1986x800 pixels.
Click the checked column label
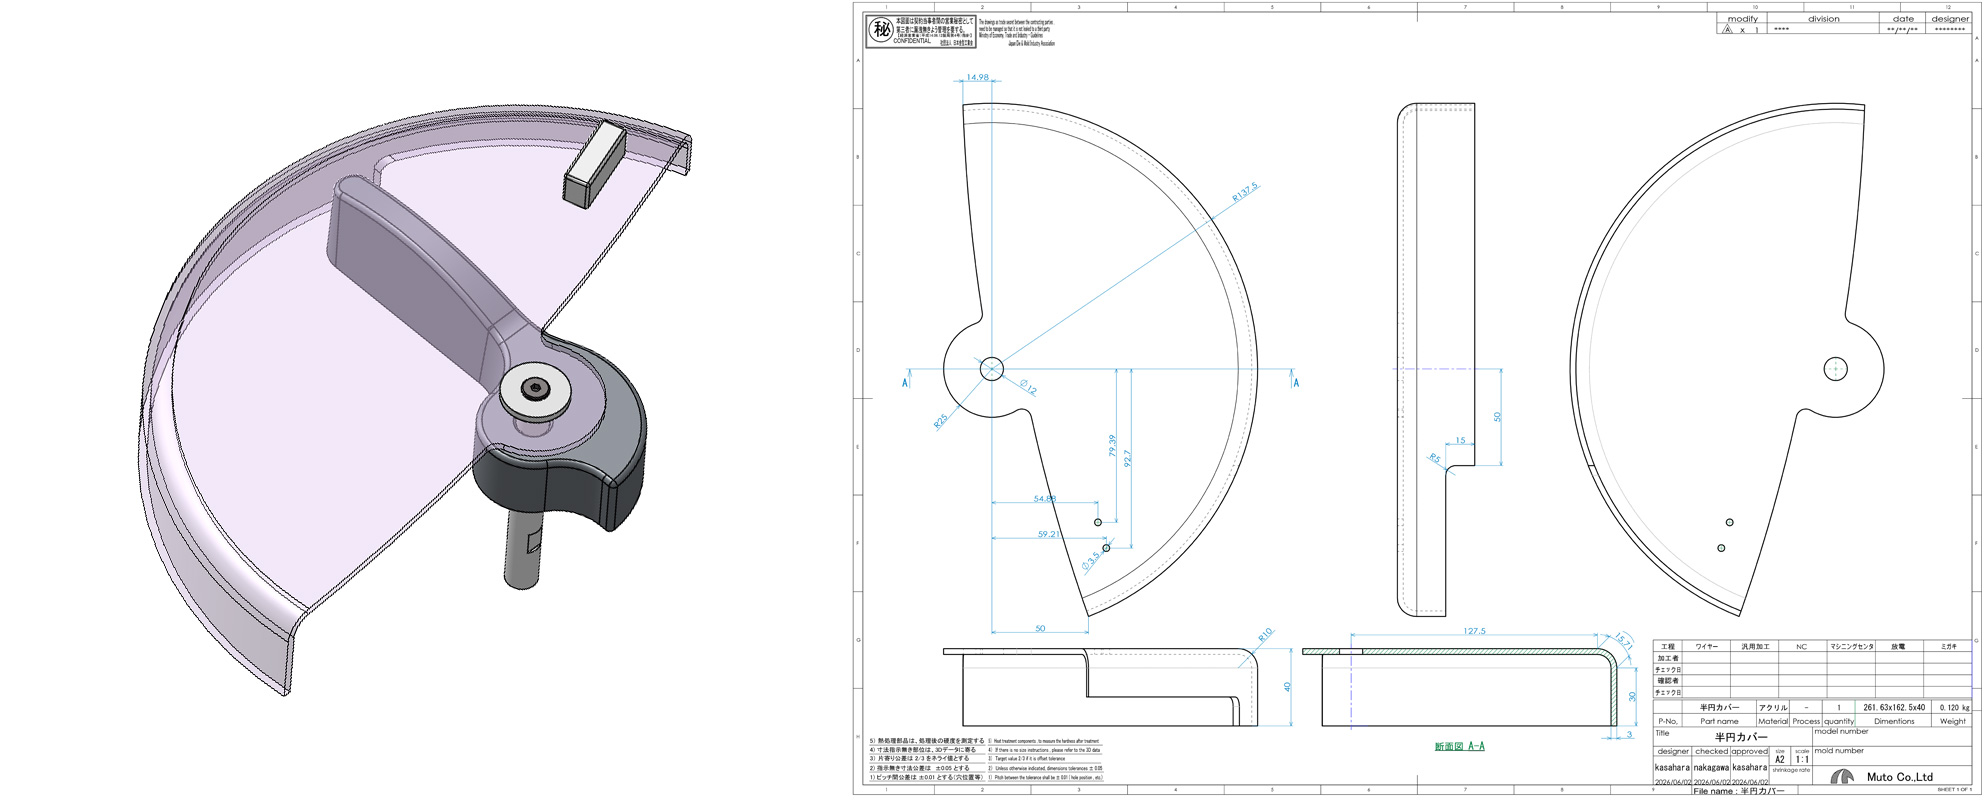pyautogui.click(x=1711, y=751)
